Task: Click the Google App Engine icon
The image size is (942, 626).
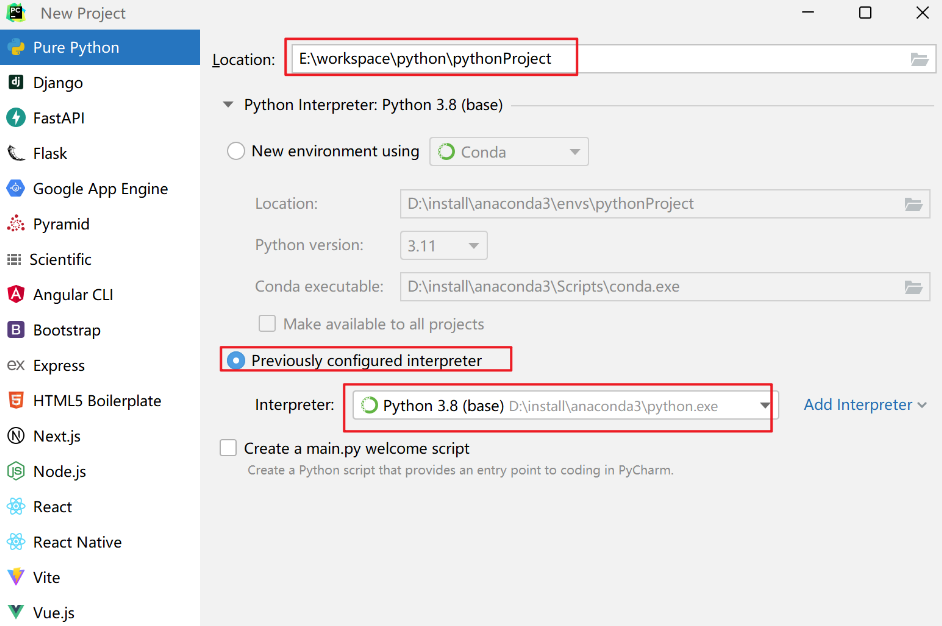Action: point(16,189)
